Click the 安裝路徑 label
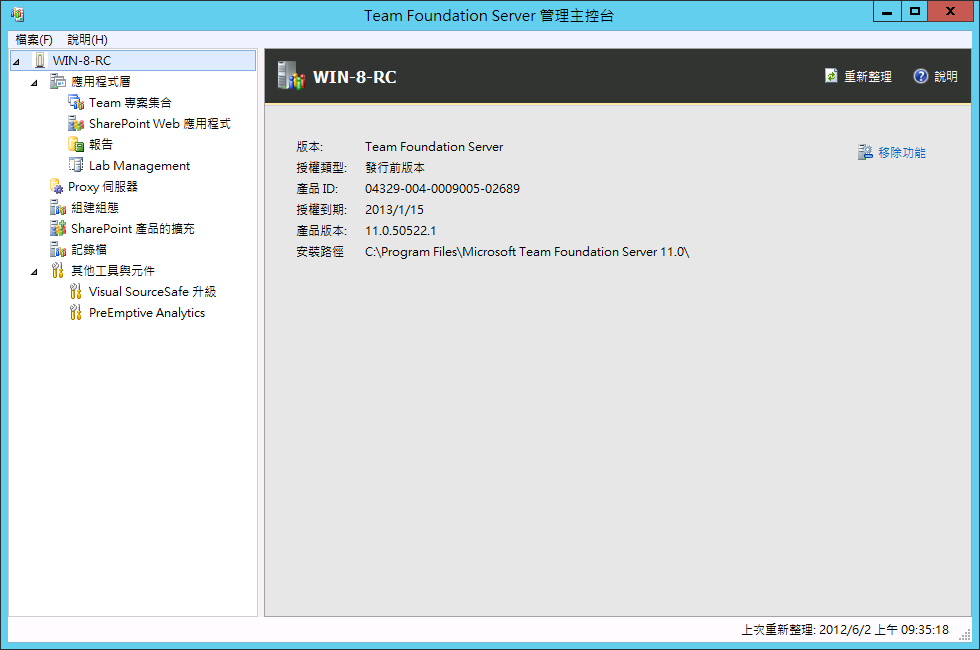Screen dimensions: 980x650 (x=320, y=252)
